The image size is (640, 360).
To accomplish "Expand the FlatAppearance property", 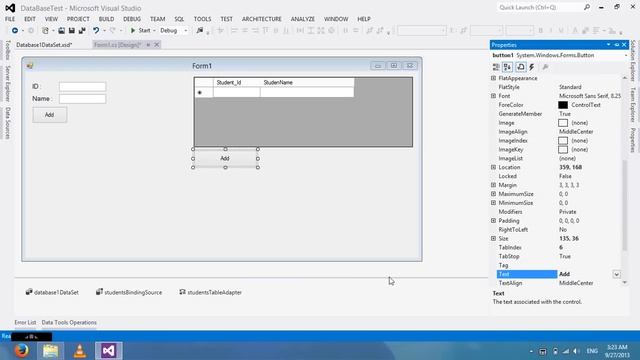I will (x=493, y=78).
